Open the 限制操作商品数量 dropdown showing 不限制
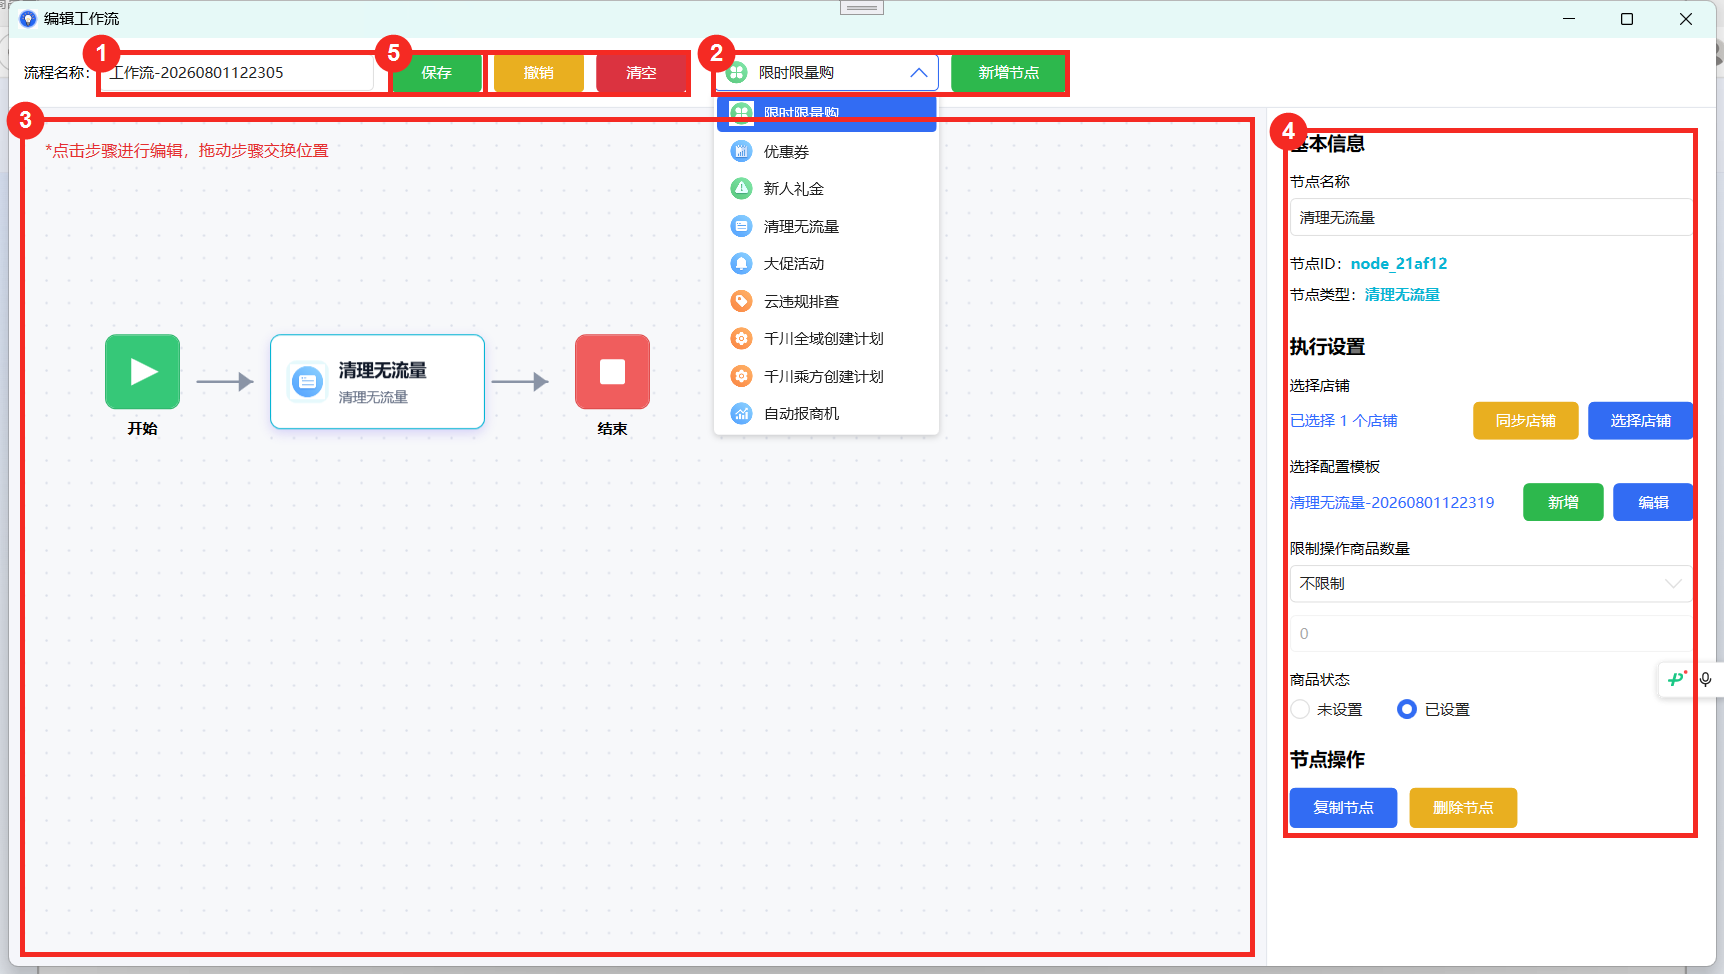This screenshot has height=974, width=1724. (1491, 583)
